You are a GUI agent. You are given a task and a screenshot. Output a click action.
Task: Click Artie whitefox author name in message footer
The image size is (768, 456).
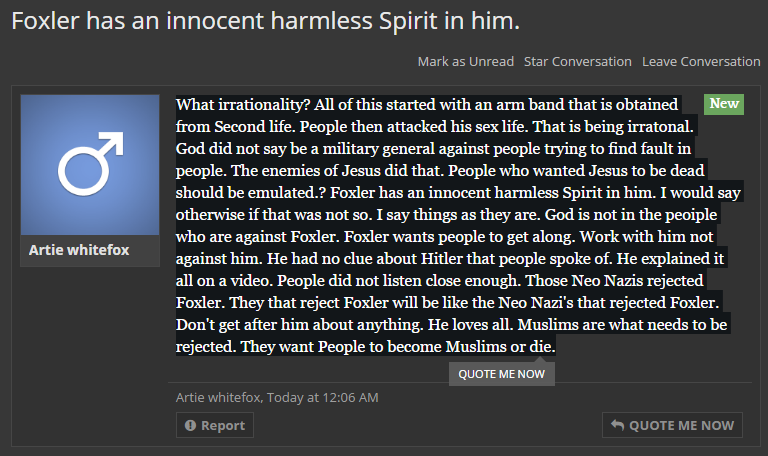pyautogui.click(x=218, y=397)
